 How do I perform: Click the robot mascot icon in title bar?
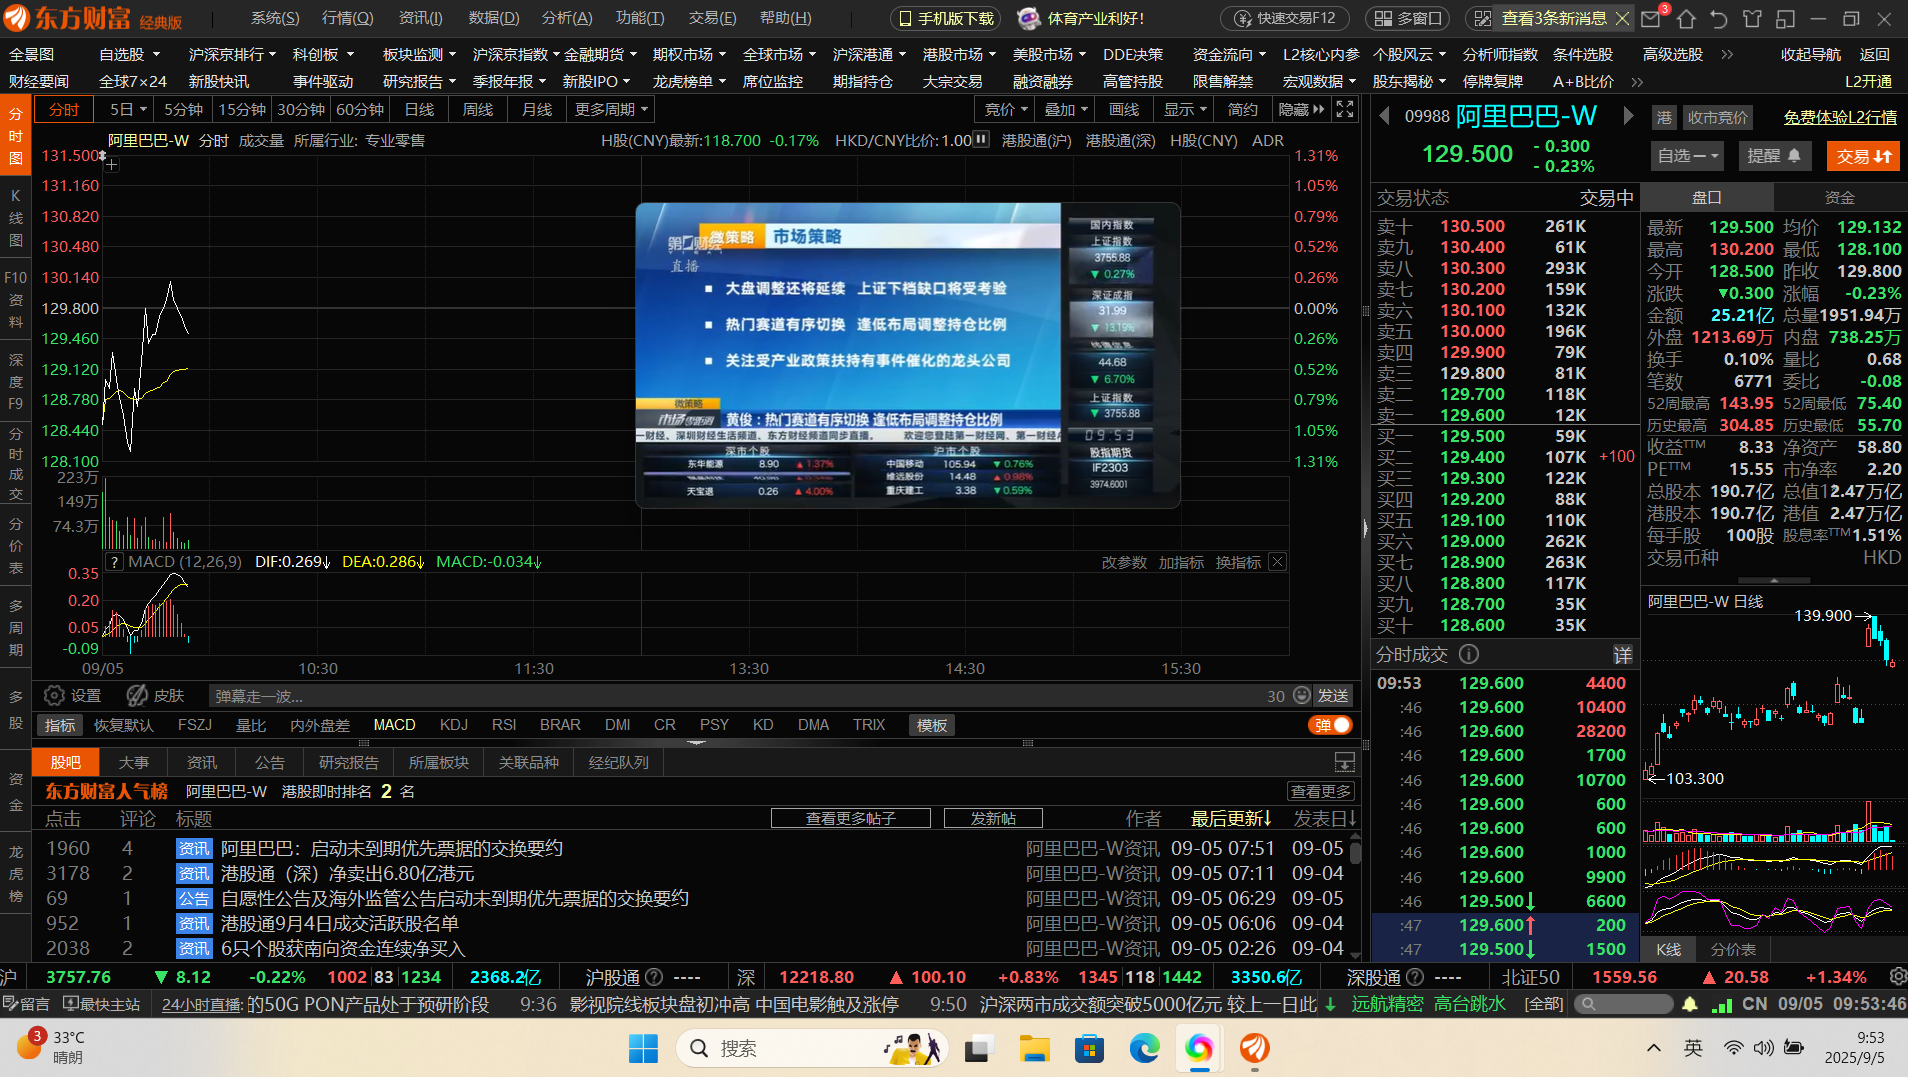click(1029, 18)
